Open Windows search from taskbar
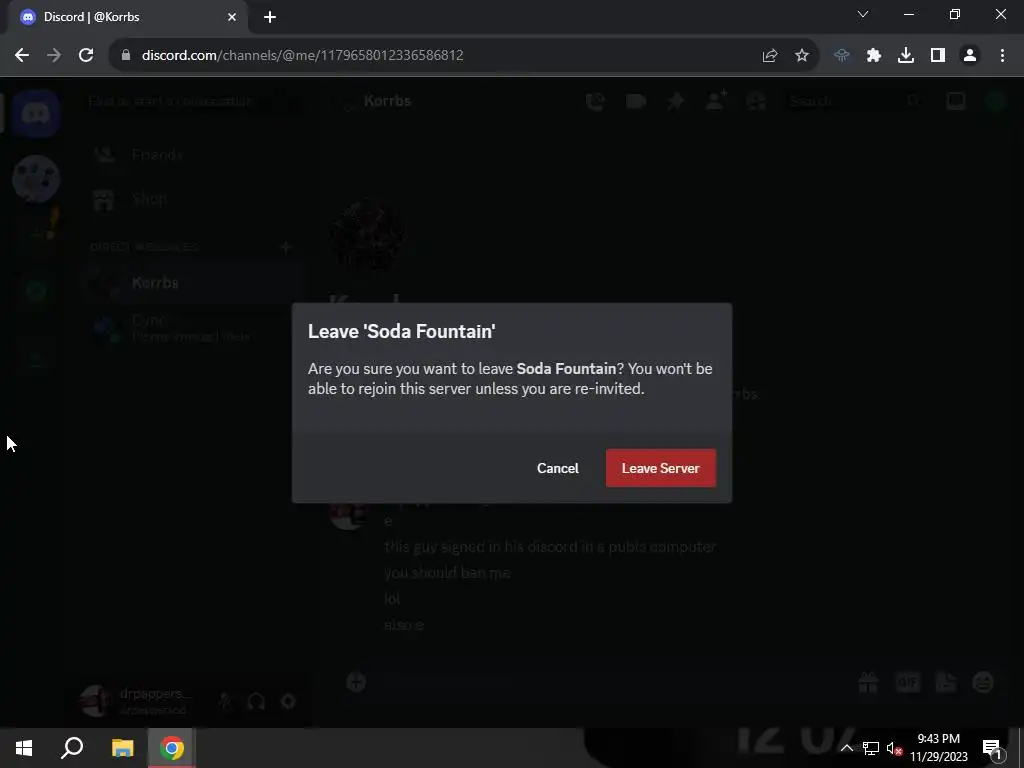1024x768 pixels. (72, 748)
